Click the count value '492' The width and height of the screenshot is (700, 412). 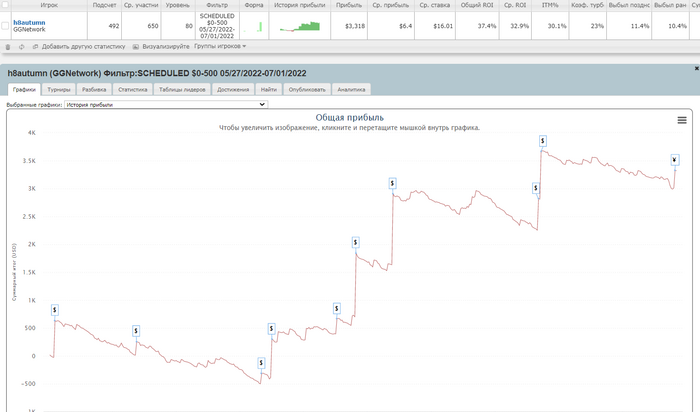pos(114,26)
